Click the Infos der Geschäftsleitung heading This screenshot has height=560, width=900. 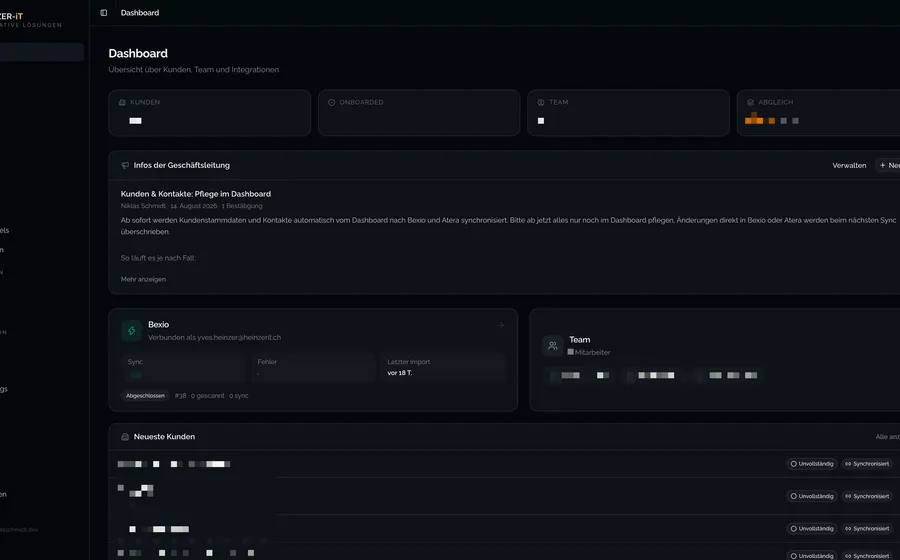[x=181, y=165]
